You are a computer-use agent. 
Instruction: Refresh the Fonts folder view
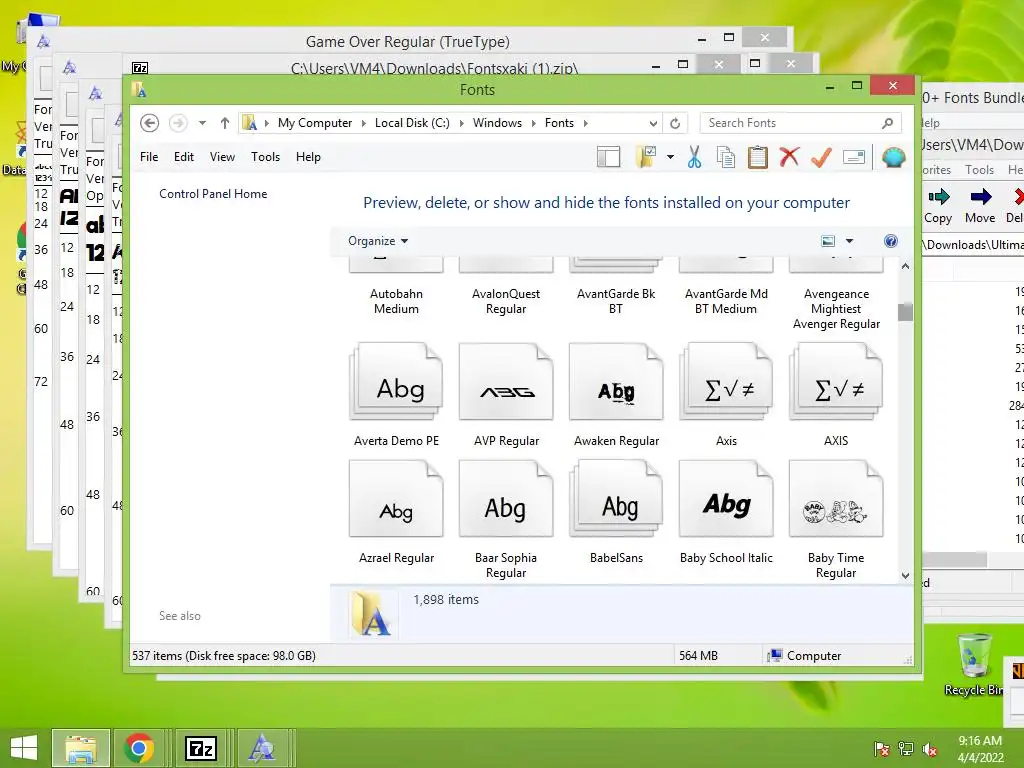675,123
